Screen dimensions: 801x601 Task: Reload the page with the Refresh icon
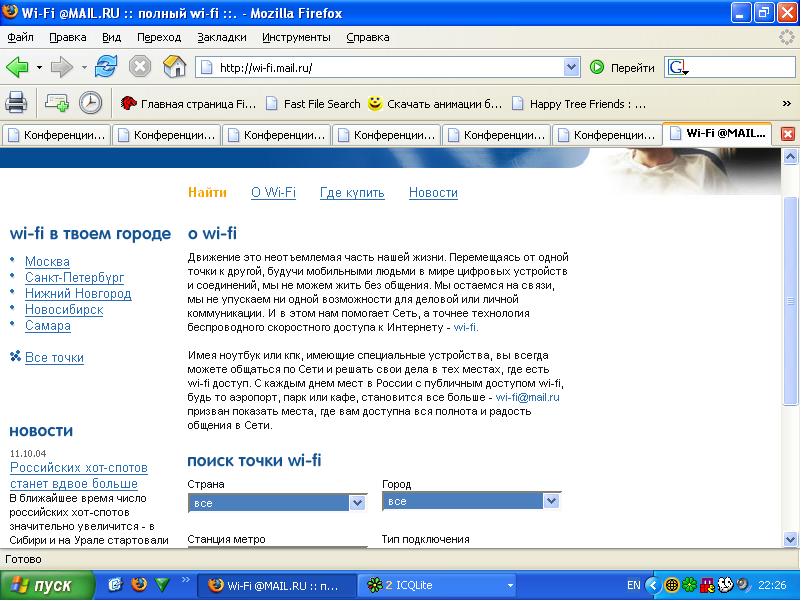tap(106, 66)
